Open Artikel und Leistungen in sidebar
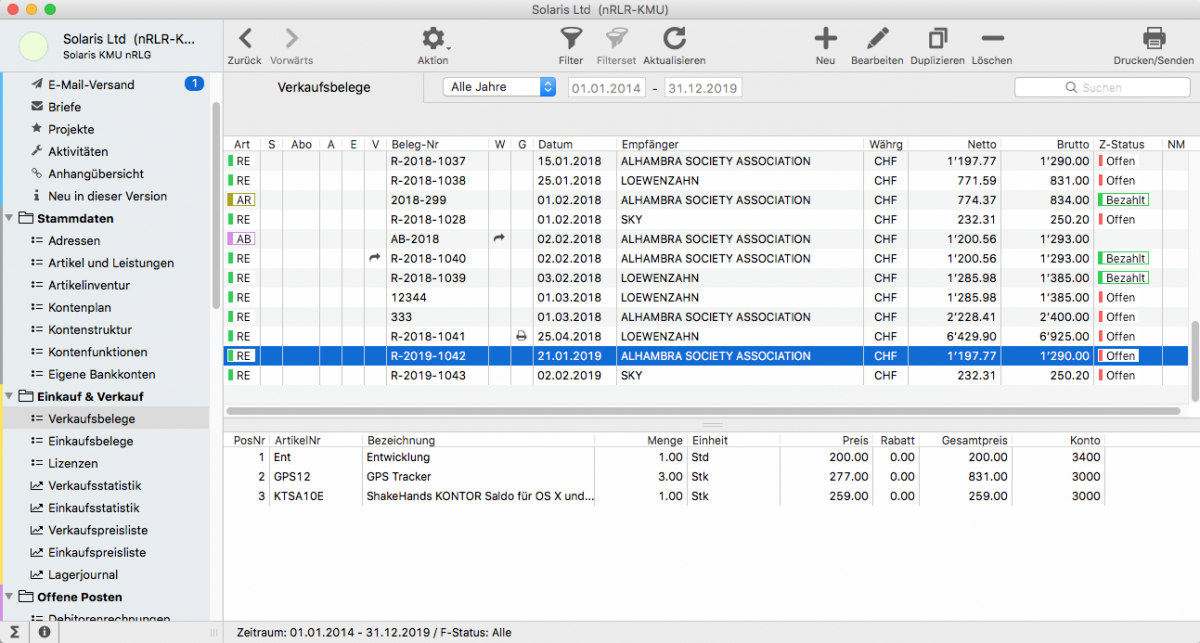The height and width of the screenshot is (643, 1200). (110, 263)
